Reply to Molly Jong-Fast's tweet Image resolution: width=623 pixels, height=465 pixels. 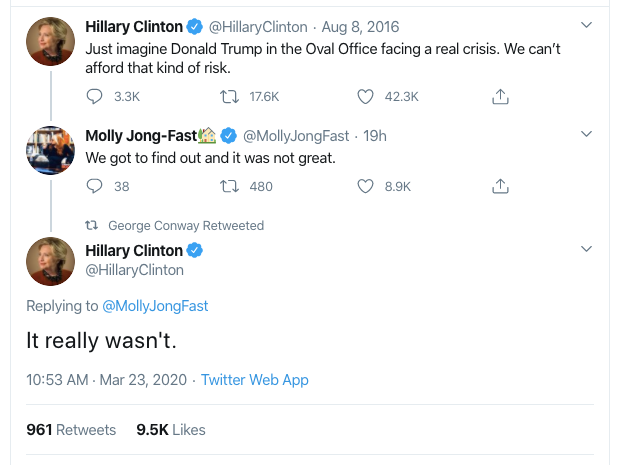95,186
